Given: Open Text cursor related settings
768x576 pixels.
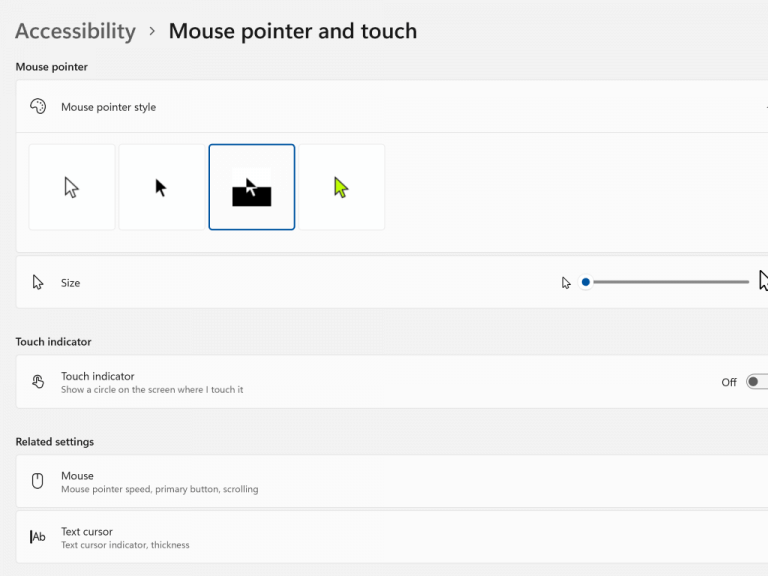Looking at the screenshot, I should (392, 537).
